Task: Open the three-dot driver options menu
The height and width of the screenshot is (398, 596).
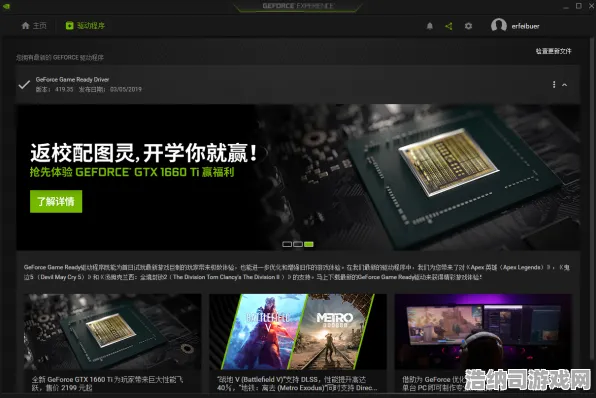Action: pos(554,84)
